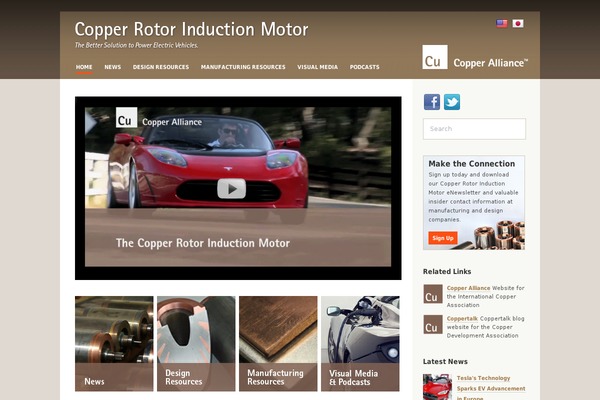Image resolution: width=600 pixels, height=400 pixels.
Task: Play the Copper Rotor Induction Motor video
Action: (x=232, y=188)
